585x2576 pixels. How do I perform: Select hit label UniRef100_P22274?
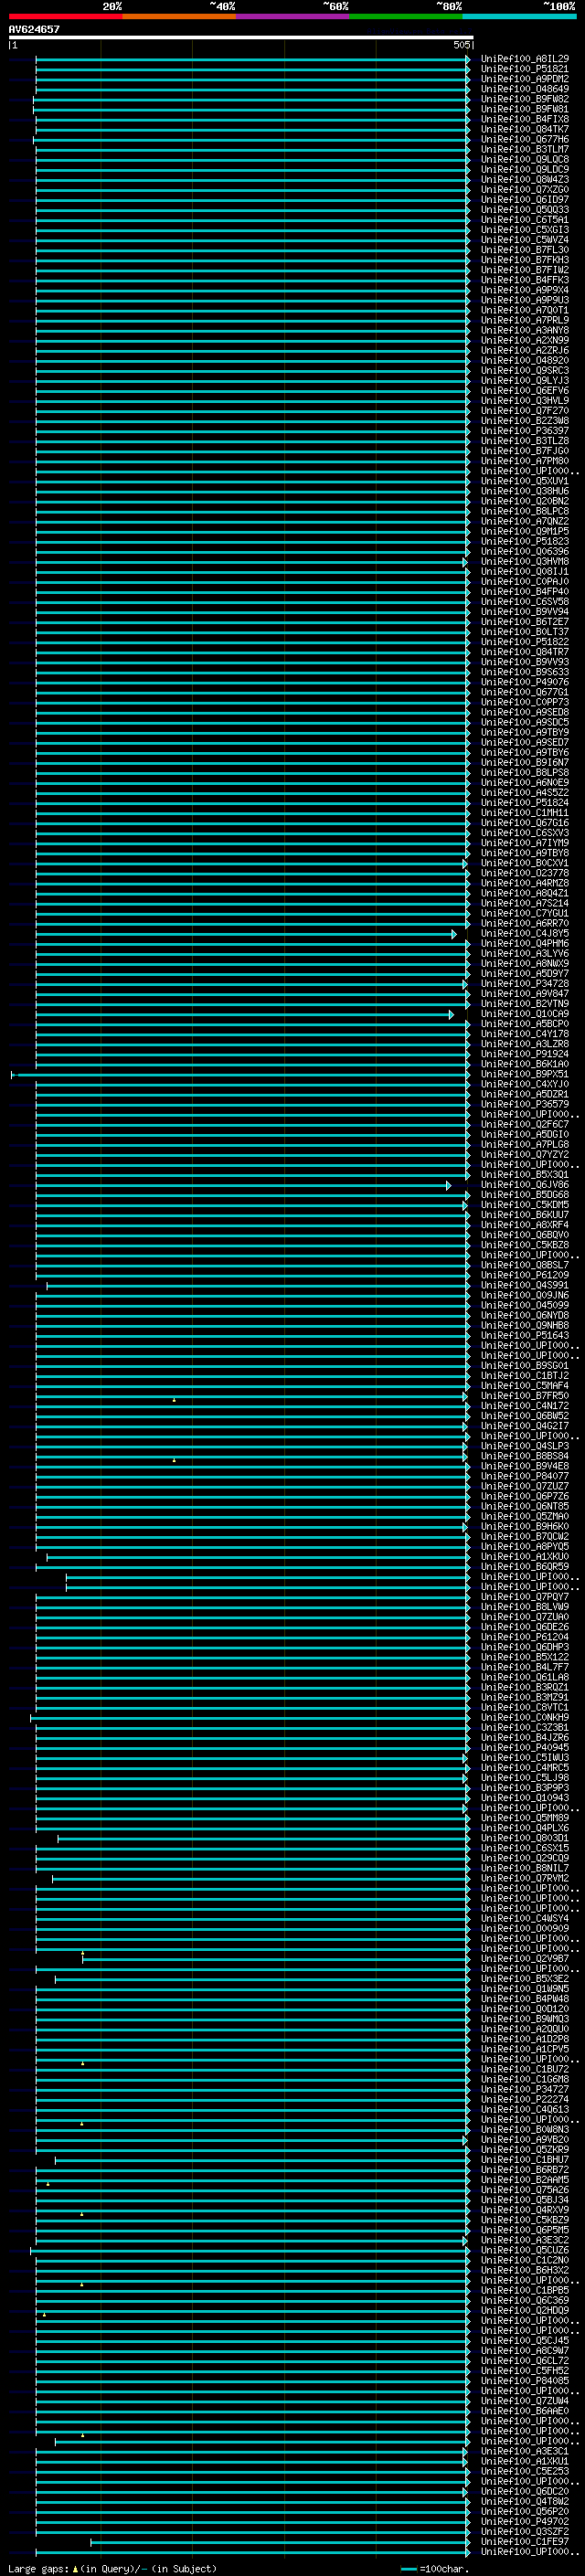click(525, 2100)
